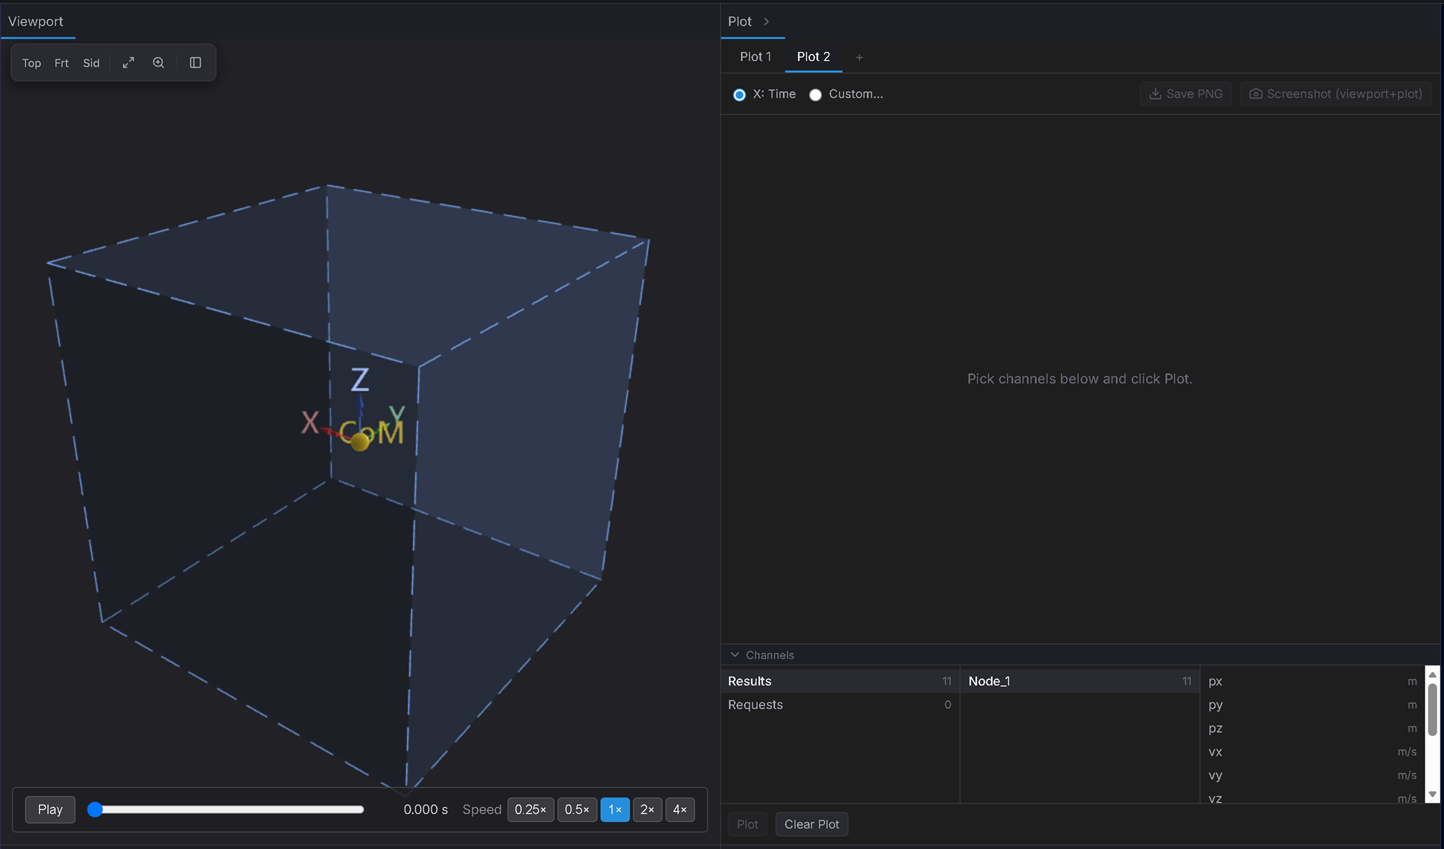Set playback speed to 0.5×
This screenshot has width=1444, height=849.
coord(577,809)
